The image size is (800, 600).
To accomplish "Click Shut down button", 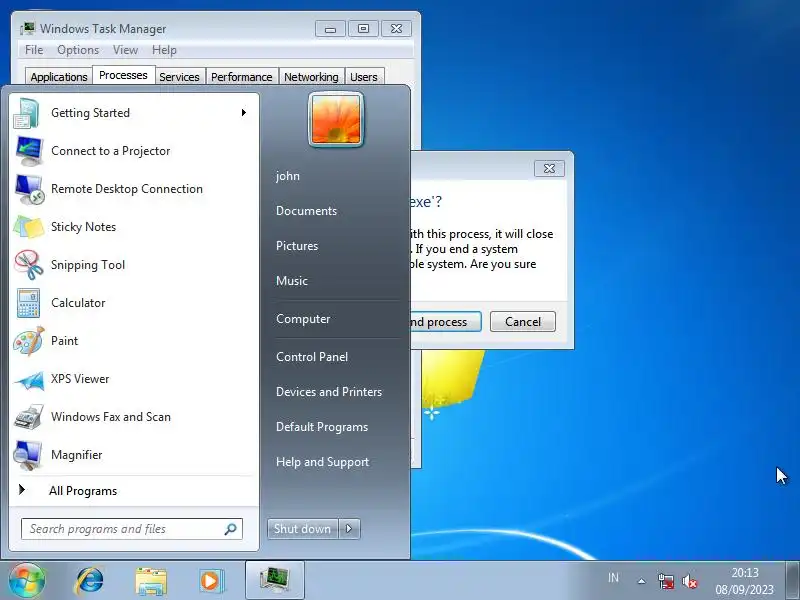I will coord(303,529).
